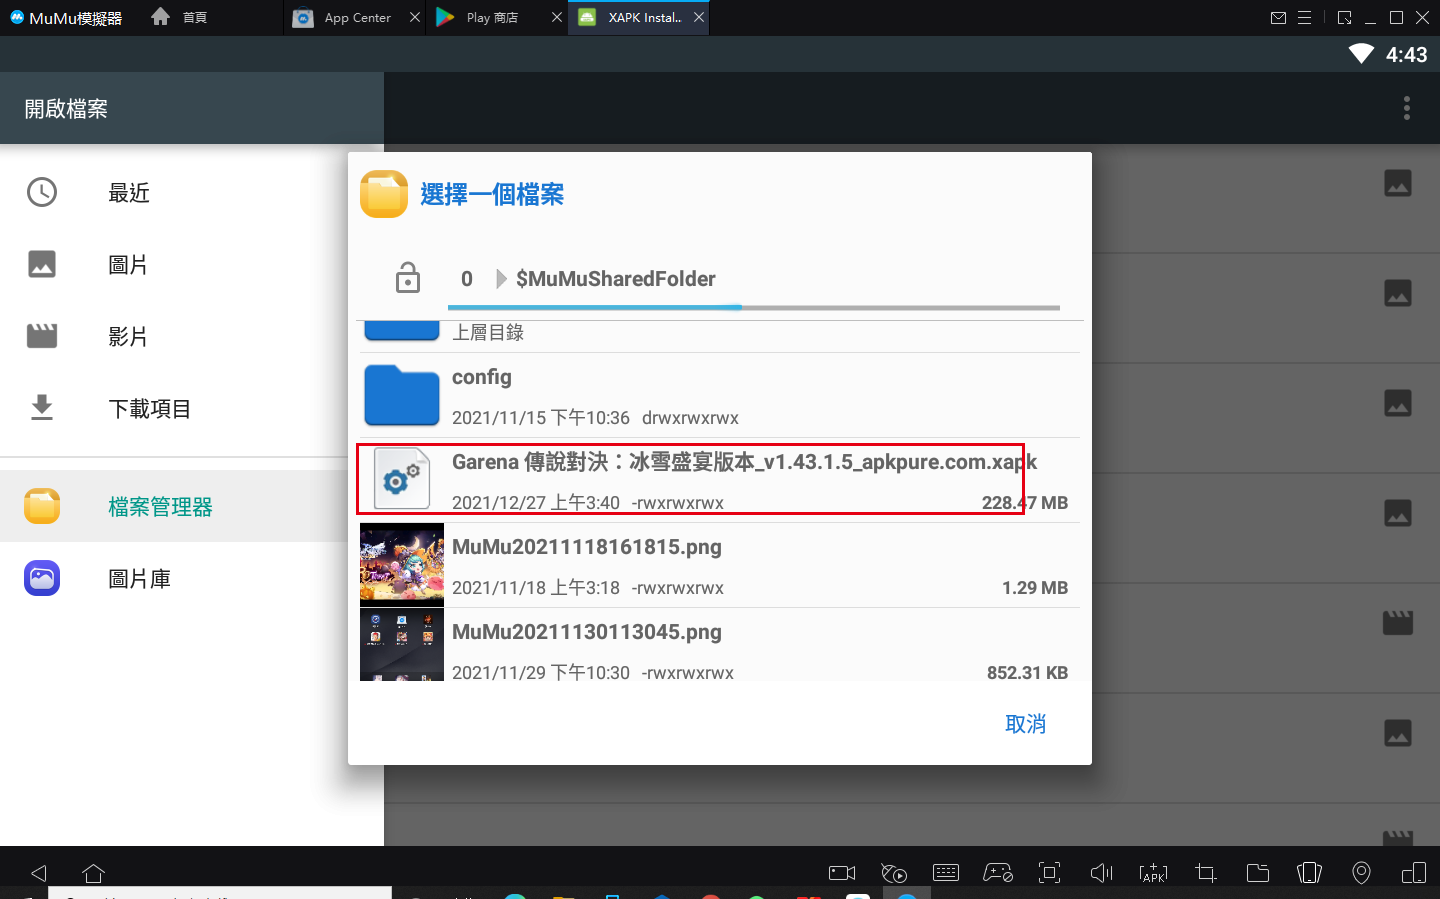The height and width of the screenshot is (899, 1440).
Task: Click the window pop-out icon in title bar
Action: point(1345,17)
